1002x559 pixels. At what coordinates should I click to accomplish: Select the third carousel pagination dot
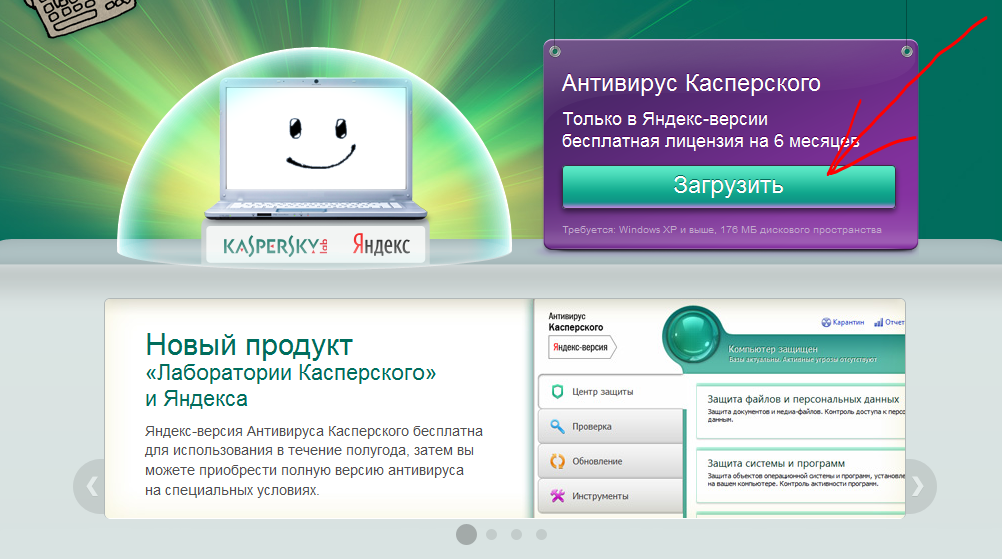(x=516, y=534)
